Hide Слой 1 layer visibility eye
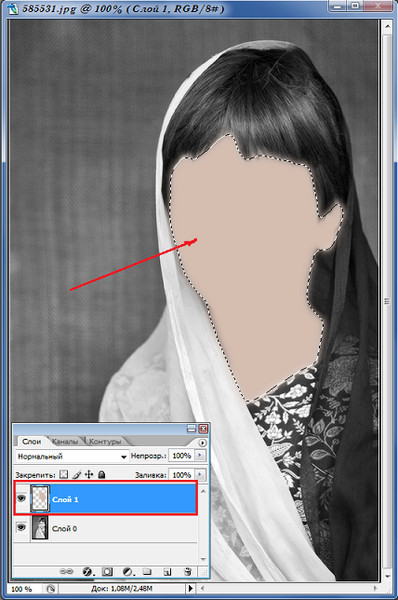Screen dimensions: 398x600 [x=21, y=498]
